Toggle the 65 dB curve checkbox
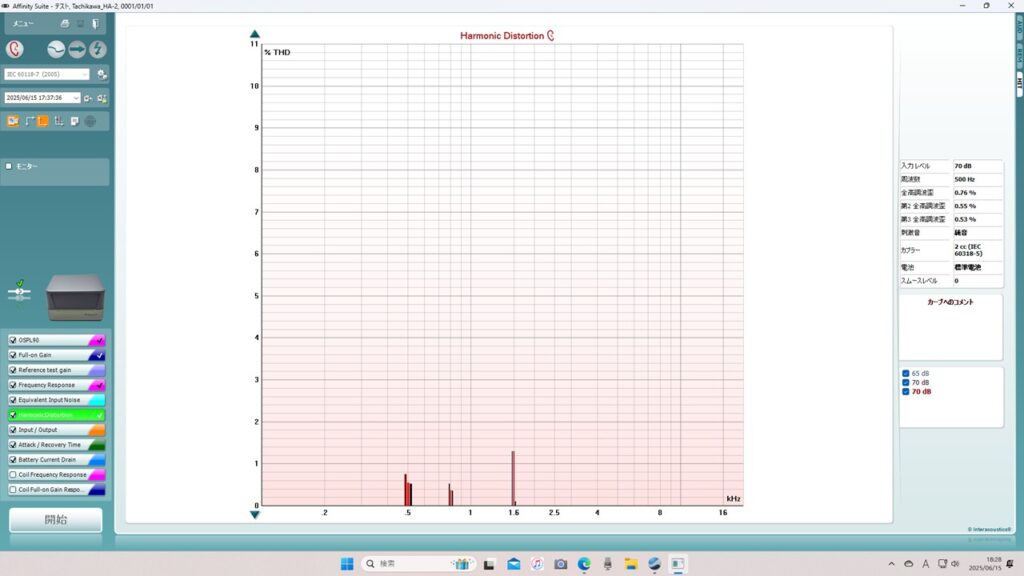The height and width of the screenshot is (576, 1024). click(x=906, y=374)
